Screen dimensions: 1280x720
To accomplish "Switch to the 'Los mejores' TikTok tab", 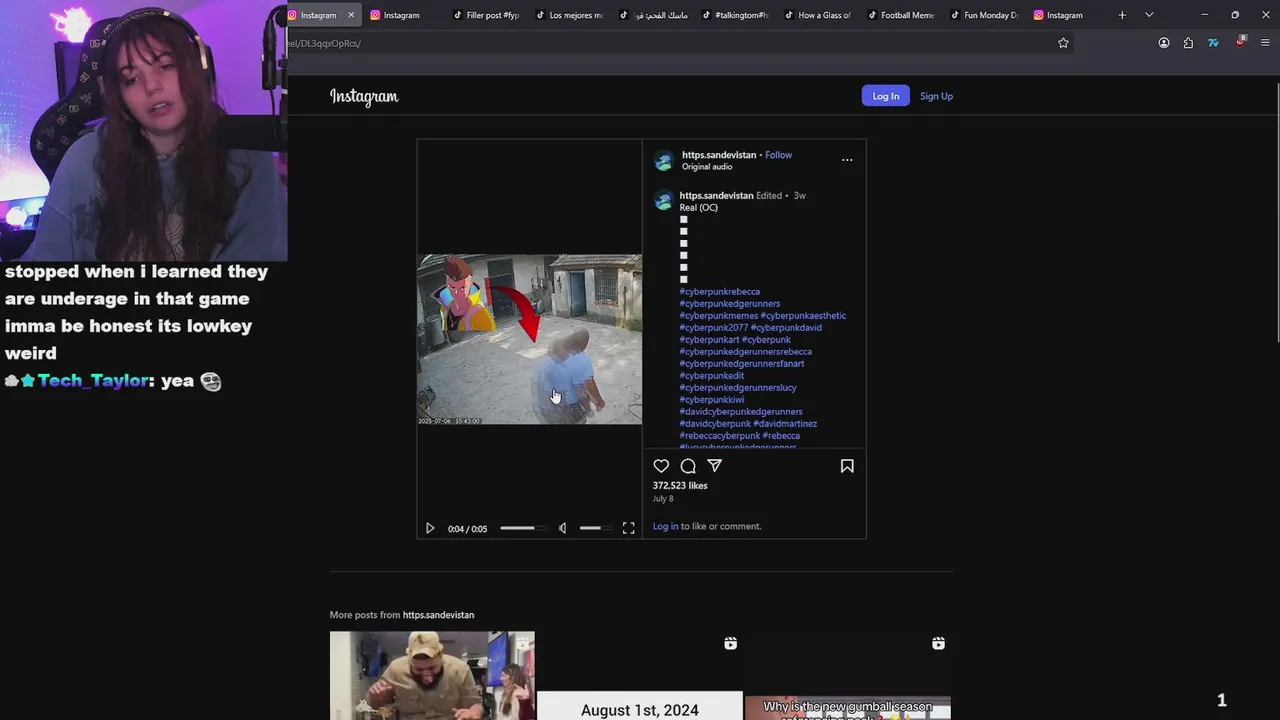I will click(x=568, y=15).
